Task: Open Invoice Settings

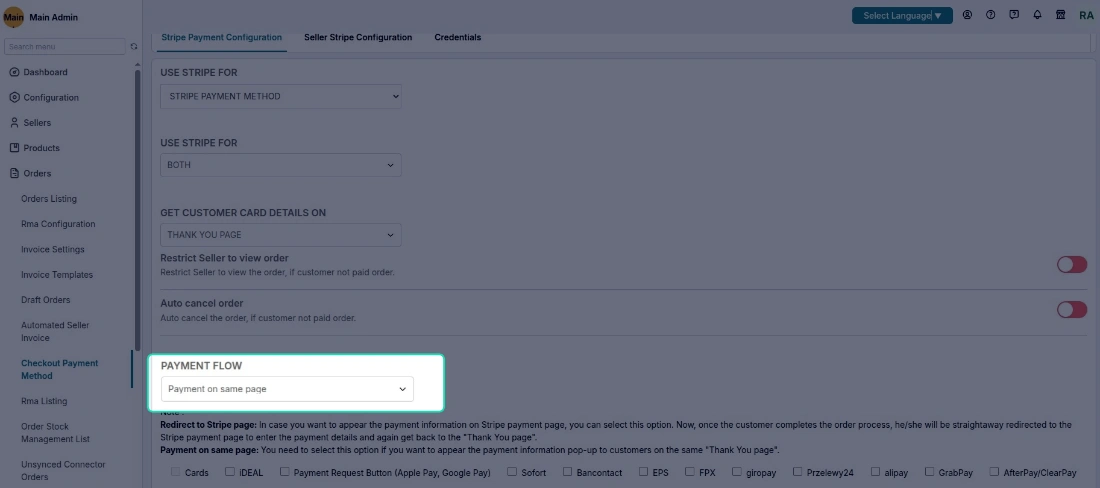Action: (x=53, y=249)
